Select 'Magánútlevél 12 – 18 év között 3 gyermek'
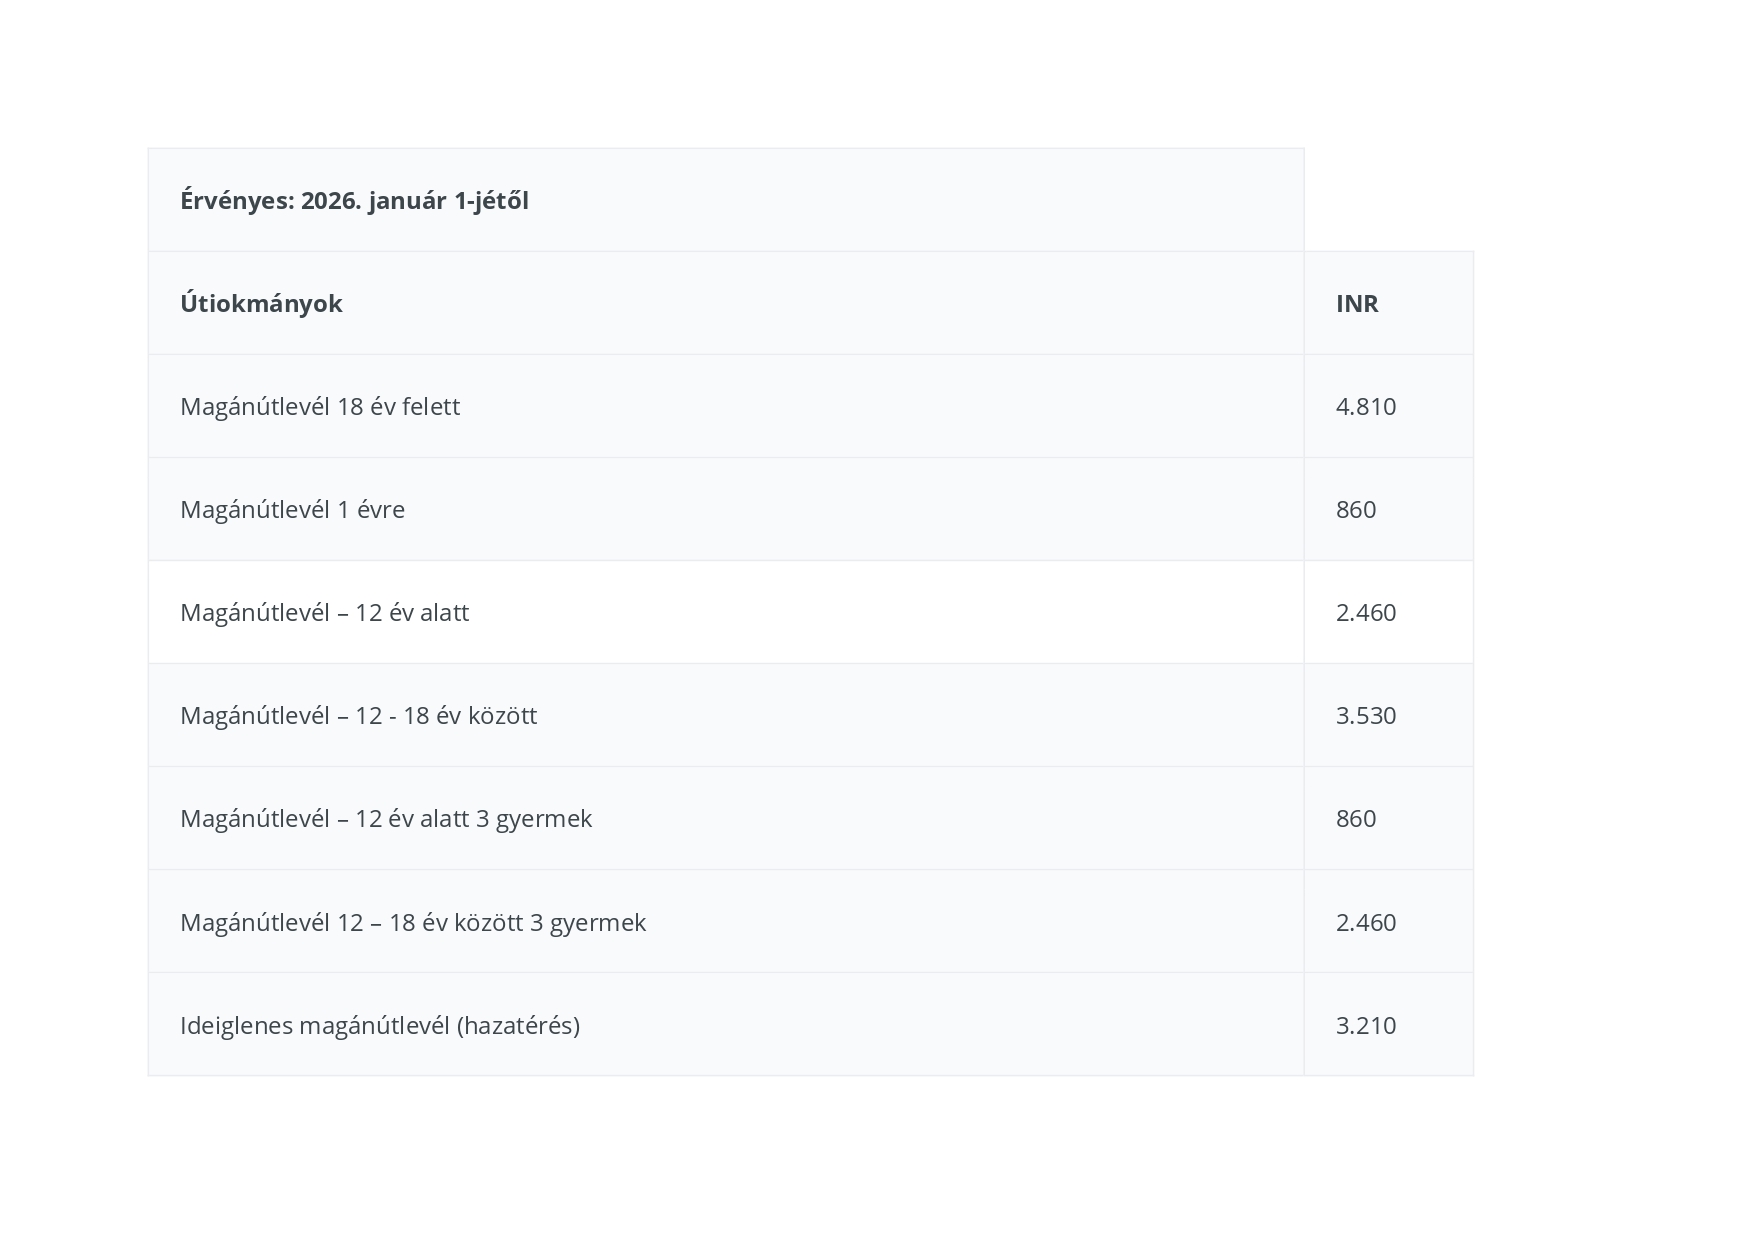This screenshot has height=1241, width=1755. [x=413, y=922]
